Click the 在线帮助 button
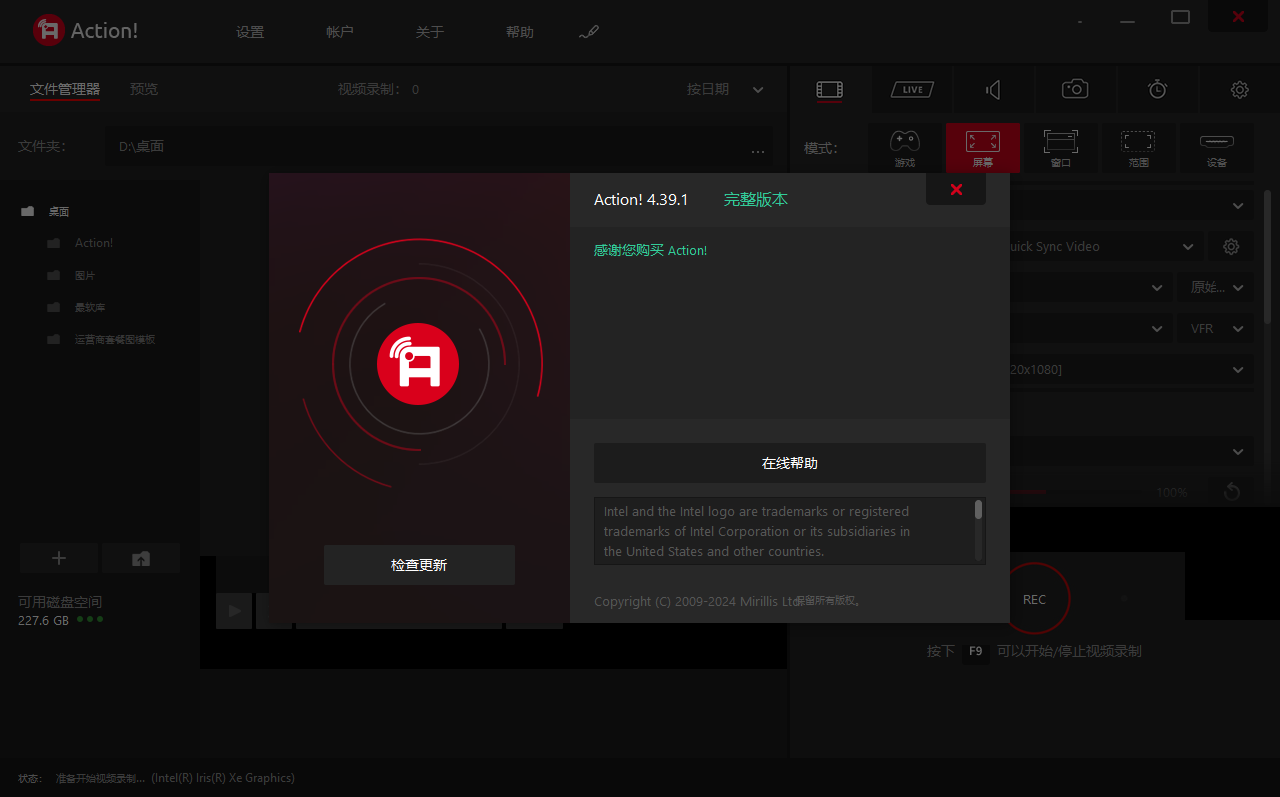Image resolution: width=1280 pixels, height=797 pixels. click(789, 463)
